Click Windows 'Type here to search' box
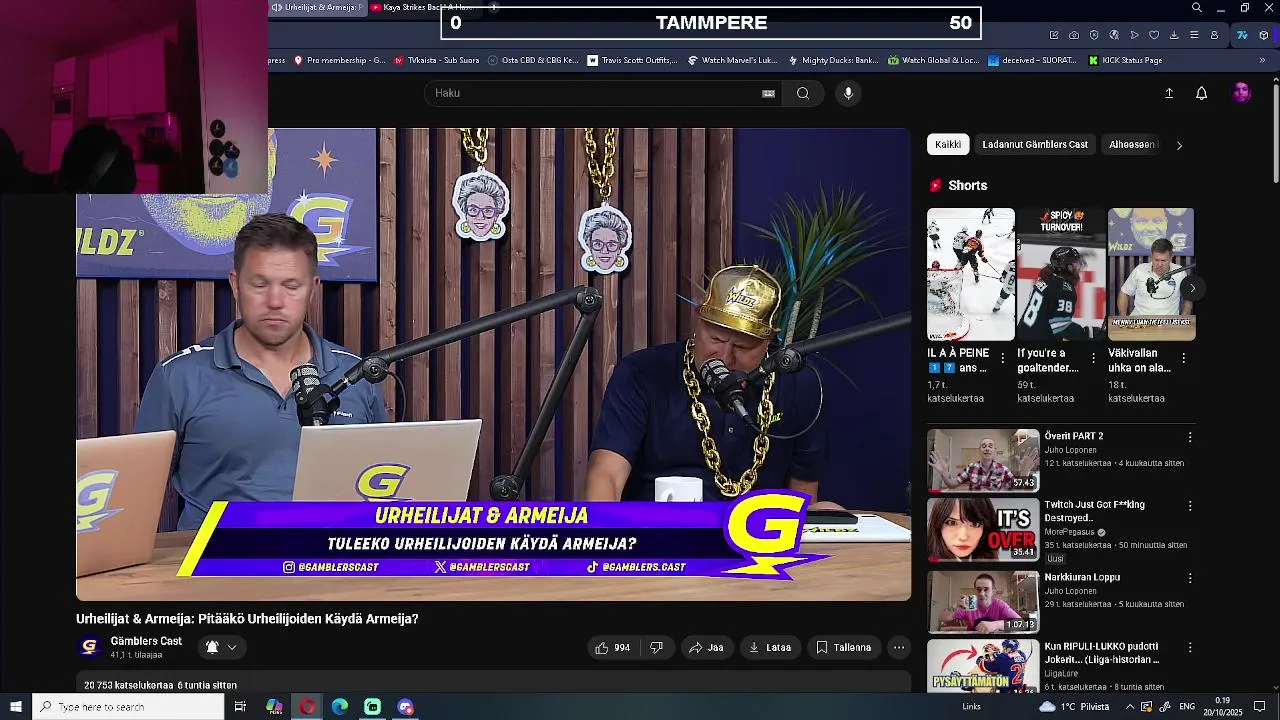 click(128, 707)
